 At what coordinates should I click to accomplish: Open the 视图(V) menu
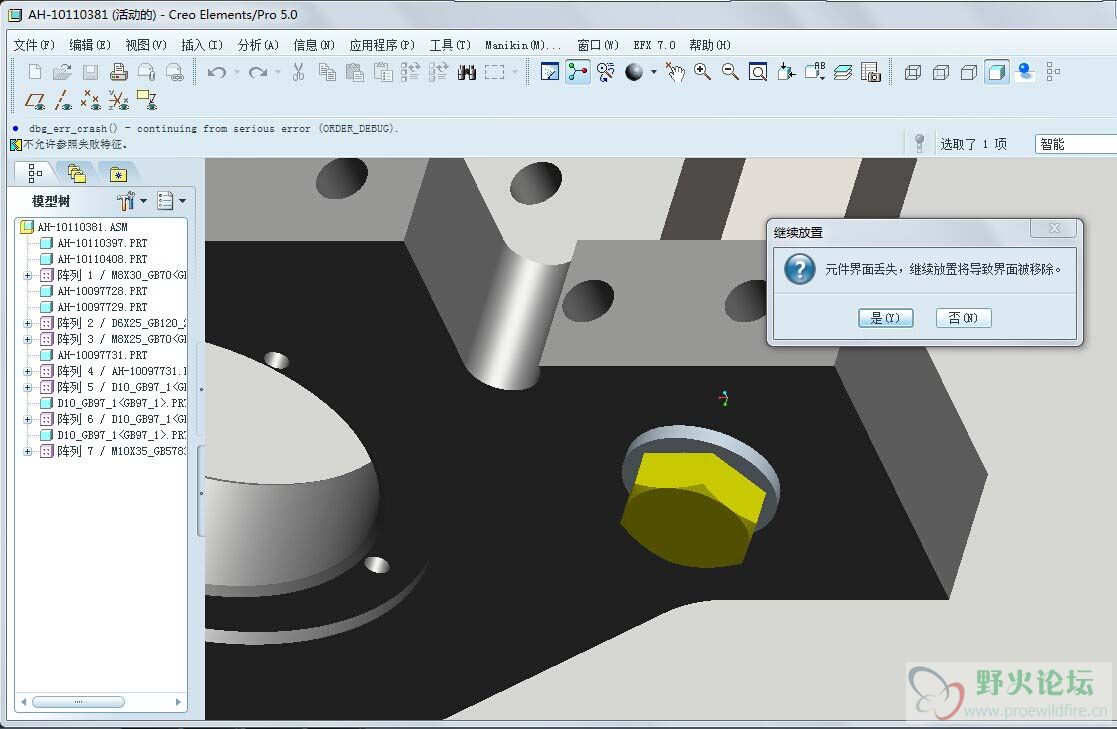[x=145, y=45]
